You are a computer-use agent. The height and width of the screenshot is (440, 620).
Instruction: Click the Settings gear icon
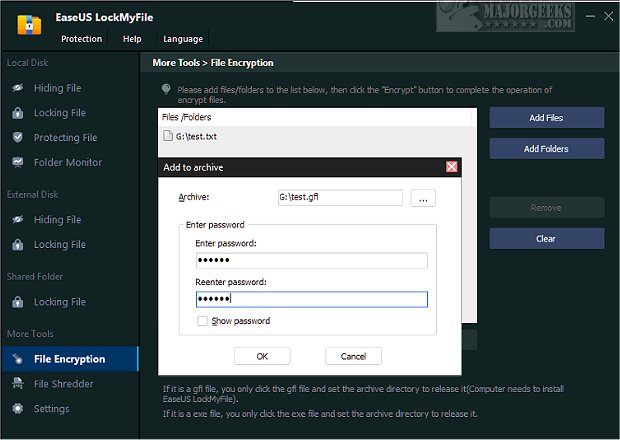[x=18, y=408]
